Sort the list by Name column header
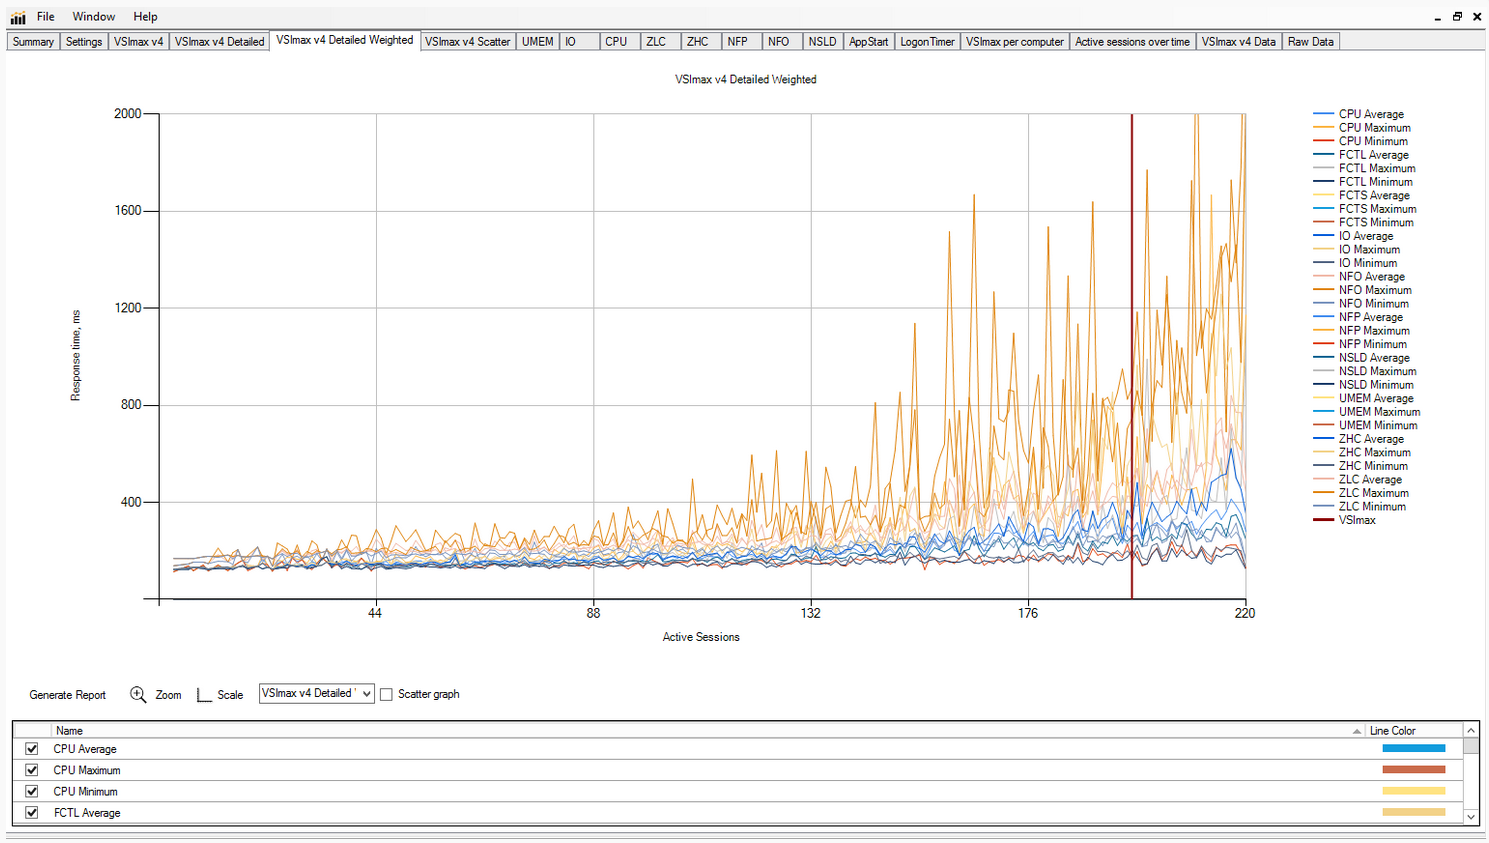 pyautogui.click(x=708, y=731)
